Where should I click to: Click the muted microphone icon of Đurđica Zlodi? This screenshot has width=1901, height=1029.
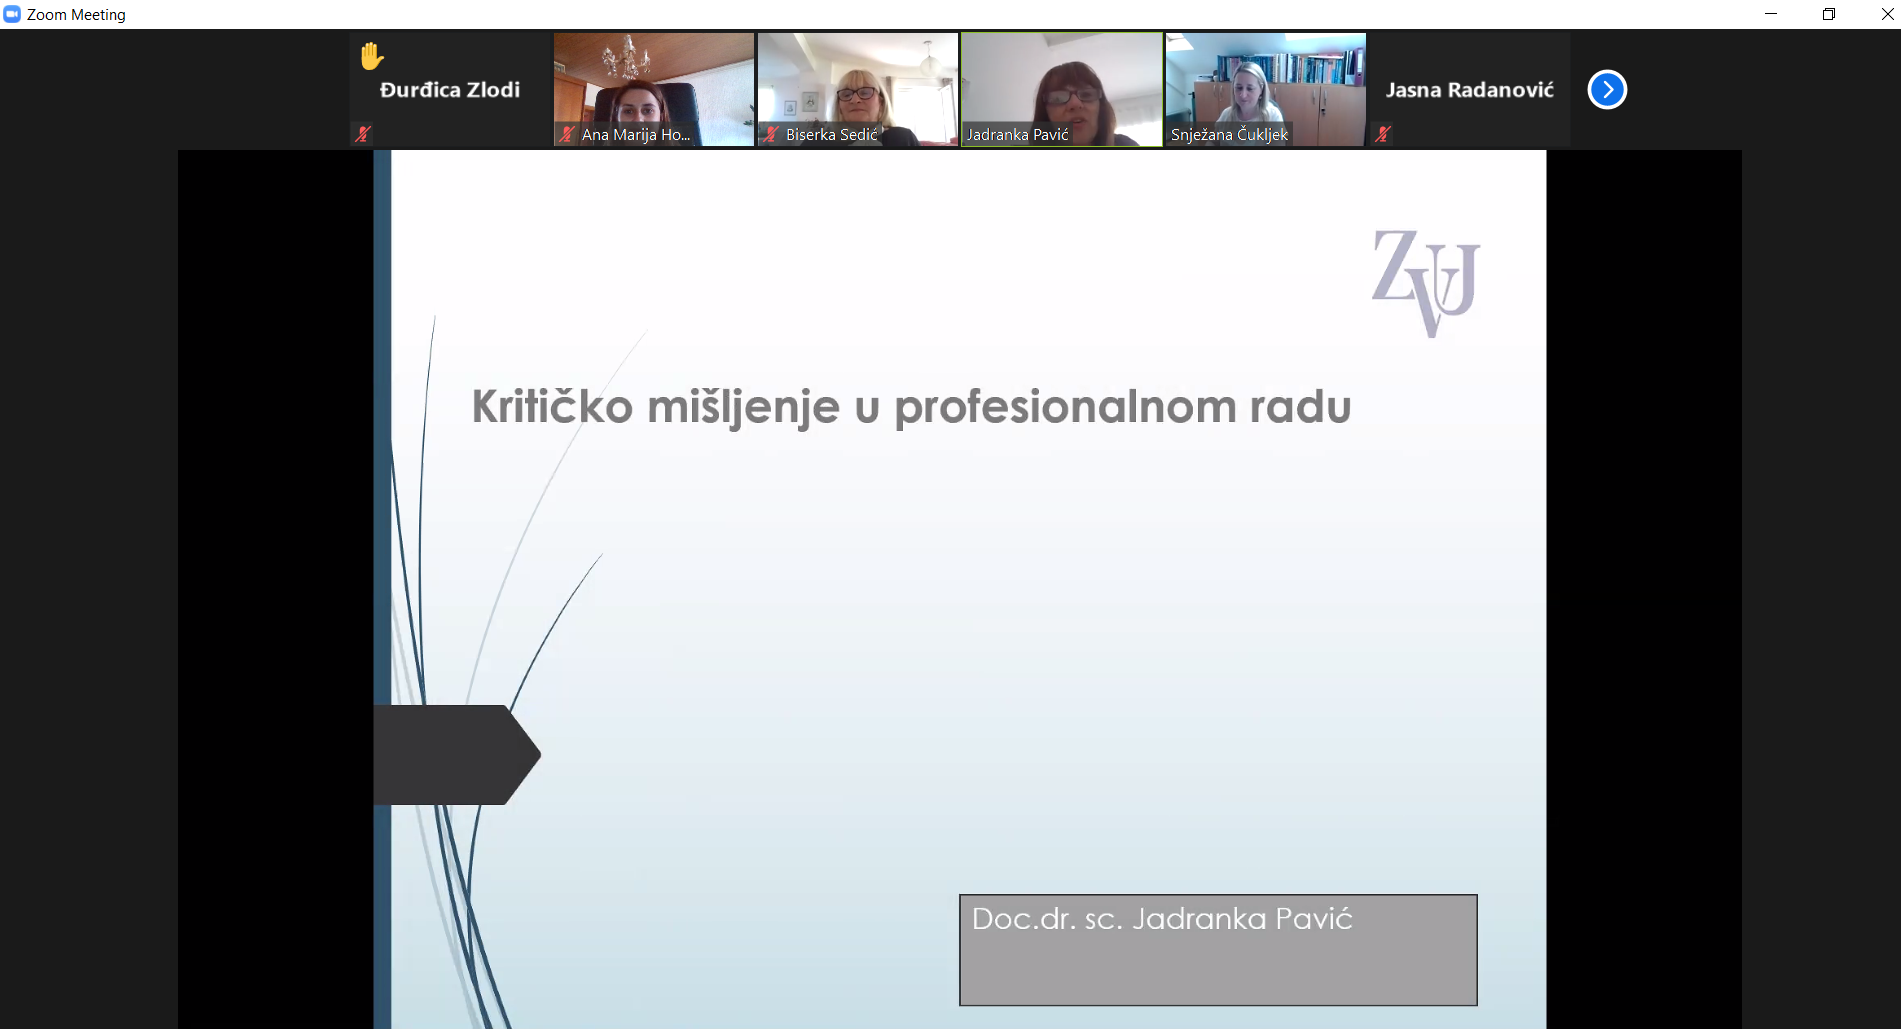[x=363, y=133]
